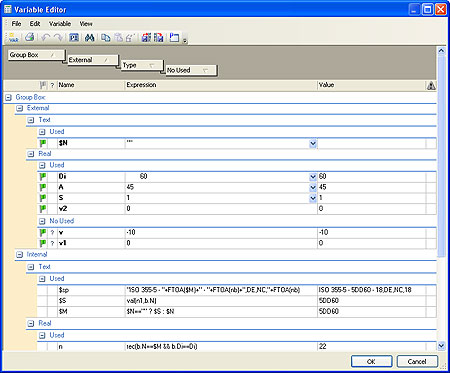
Task: Click the ISO 355-5 value cell
Action: [x=371, y=290]
